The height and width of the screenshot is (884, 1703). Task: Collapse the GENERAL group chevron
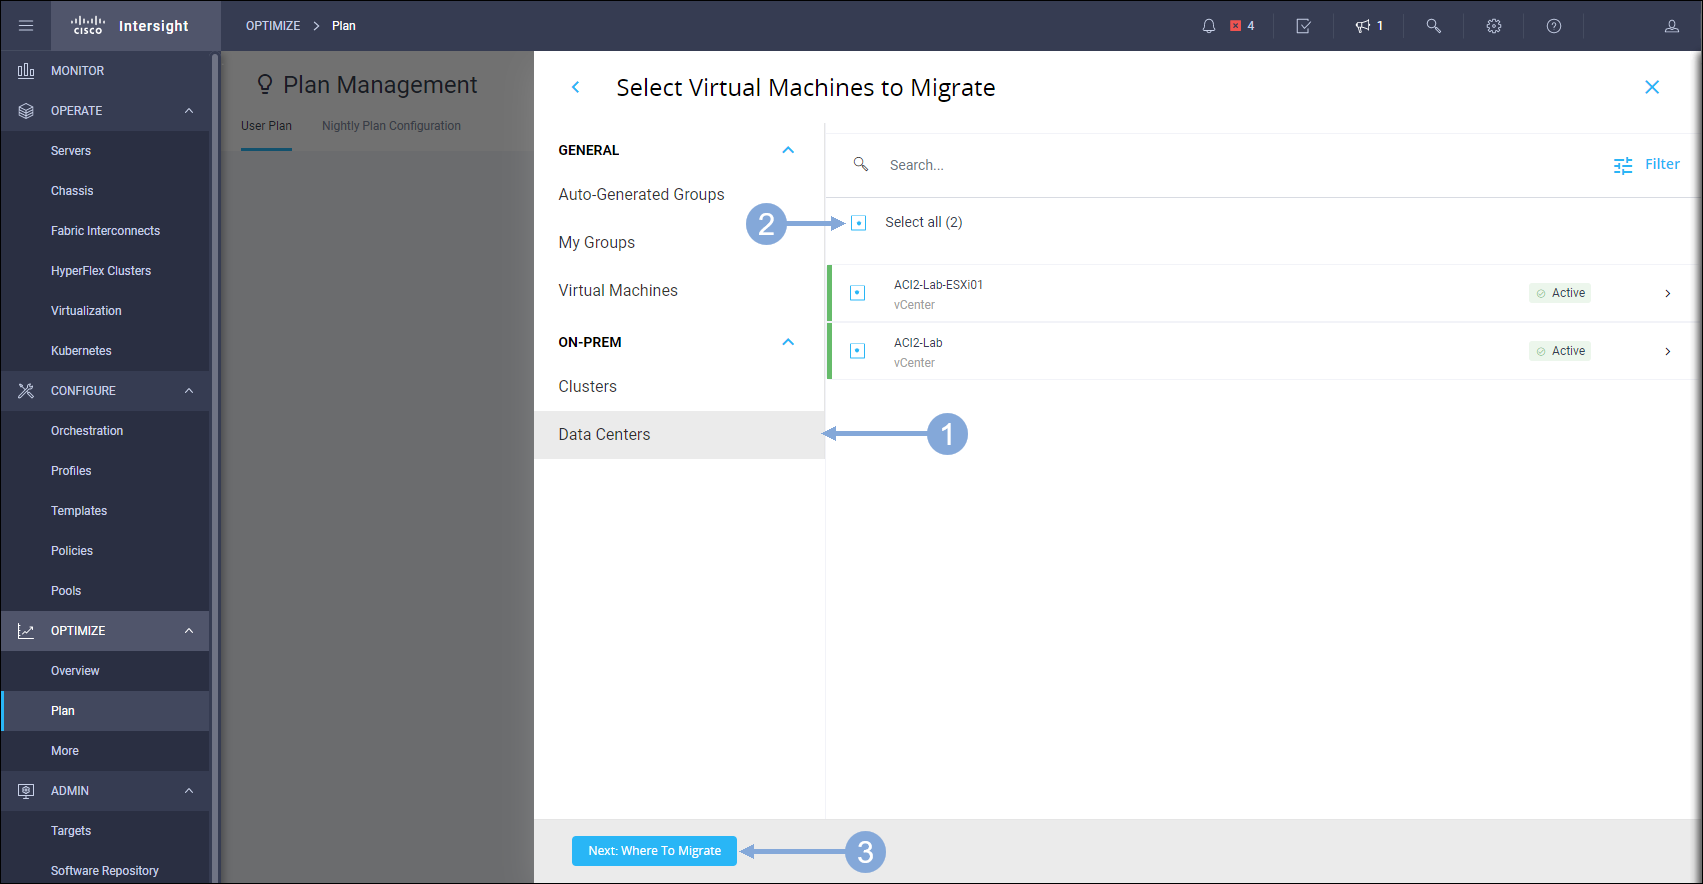click(x=788, y=150)
